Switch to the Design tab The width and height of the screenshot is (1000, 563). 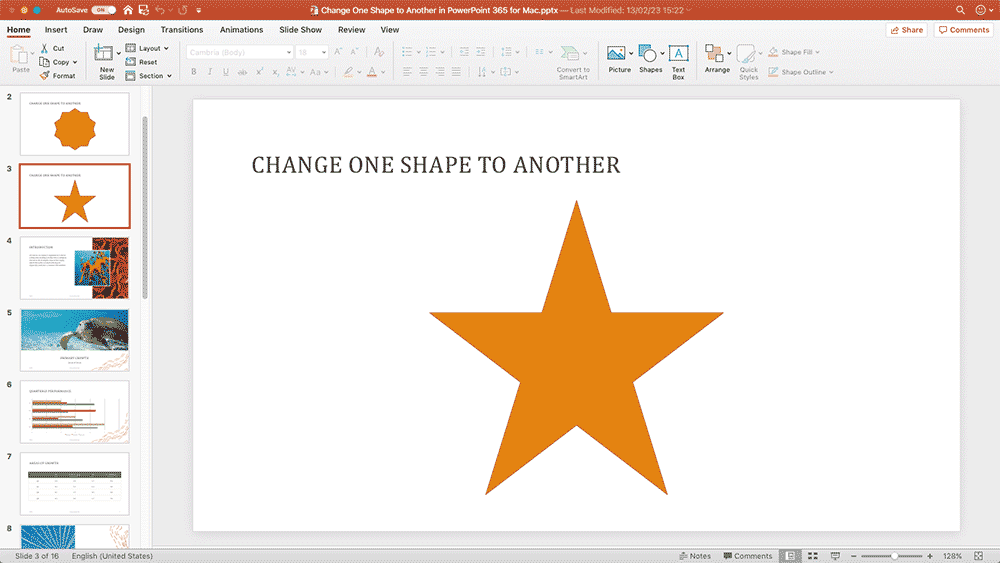131,30
